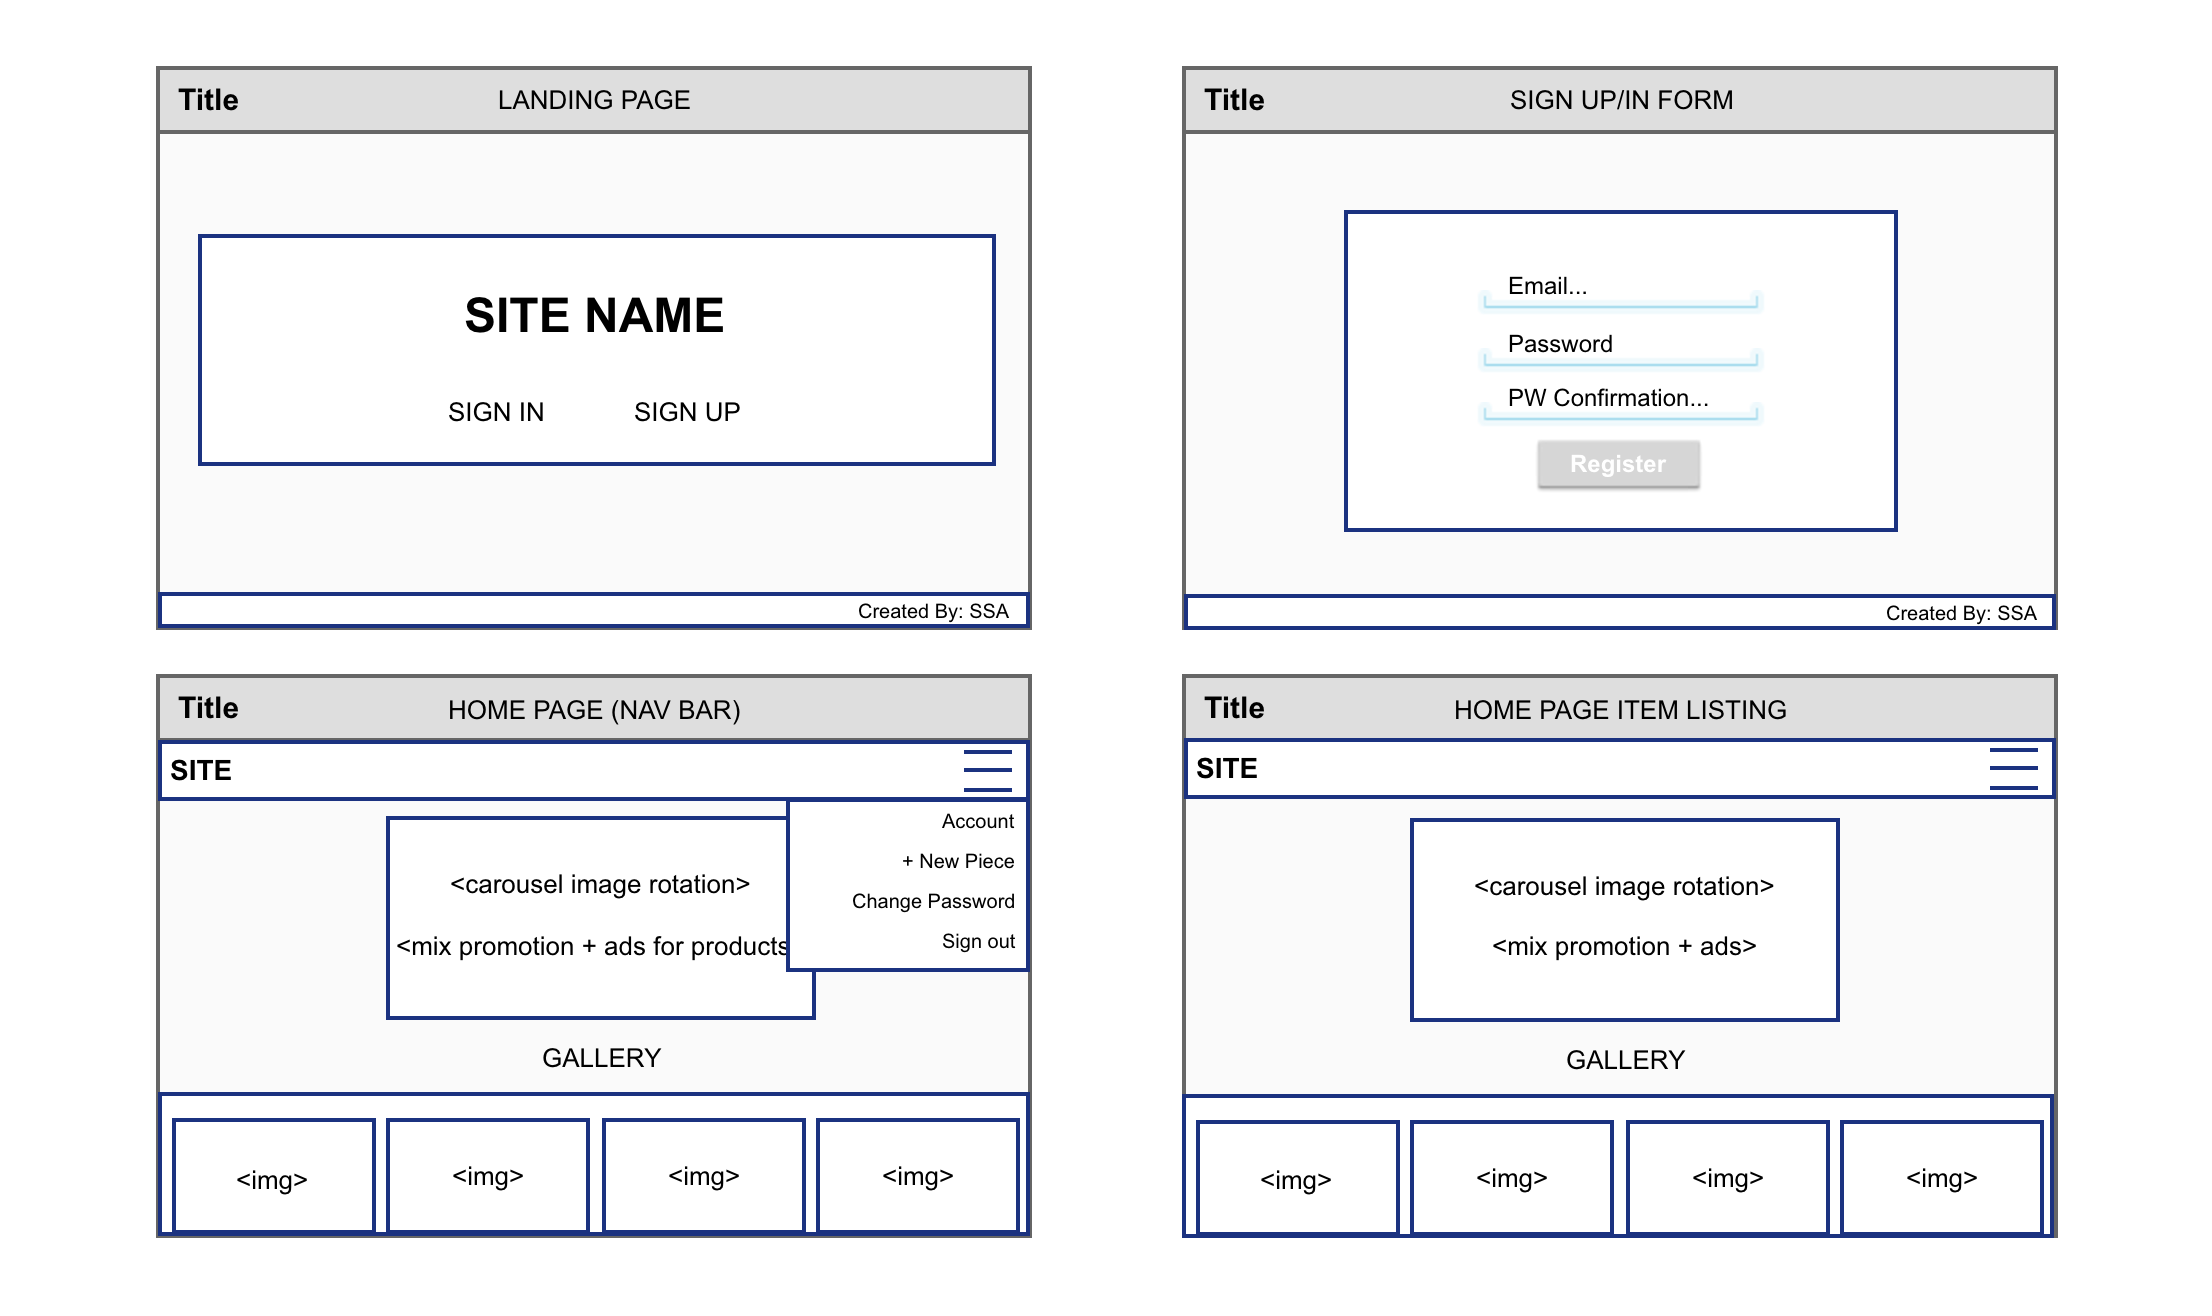Select Account in dropdown menu
Image resolution: width=2212 pixels, height=1316 pixels.
point(977,821)
